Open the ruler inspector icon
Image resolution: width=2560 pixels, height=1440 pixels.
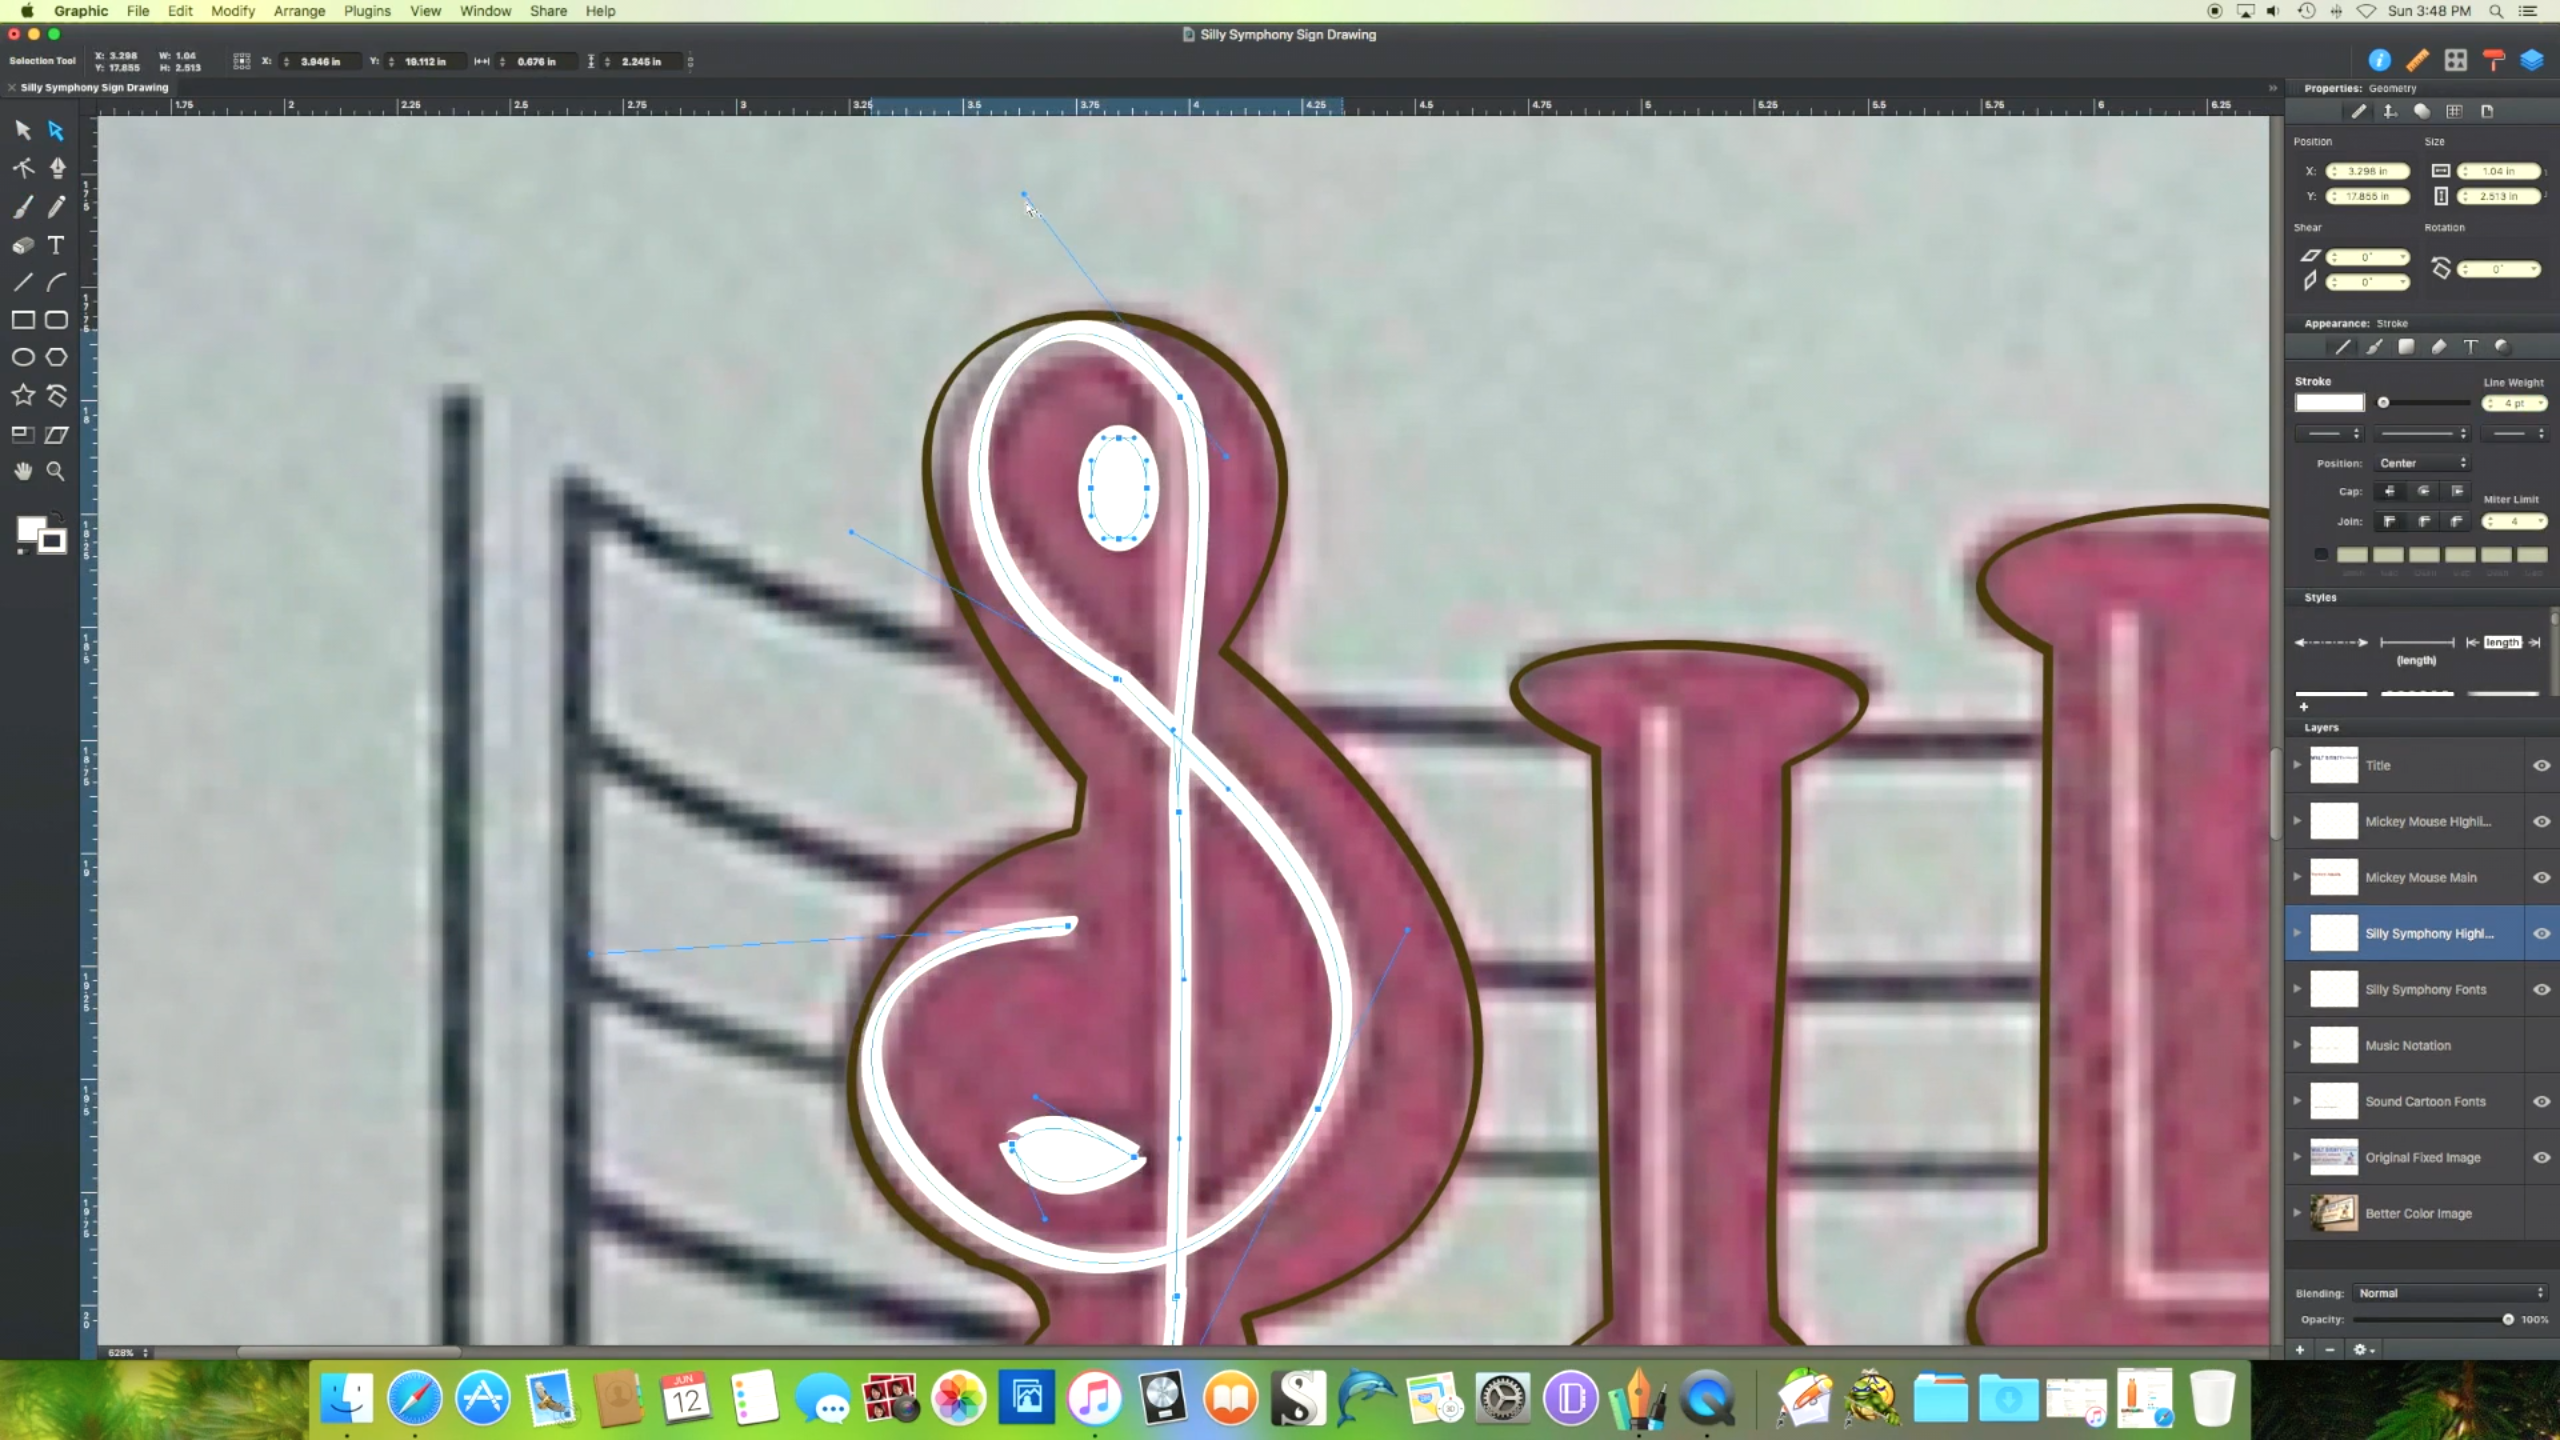click(x=2417, y=60)
